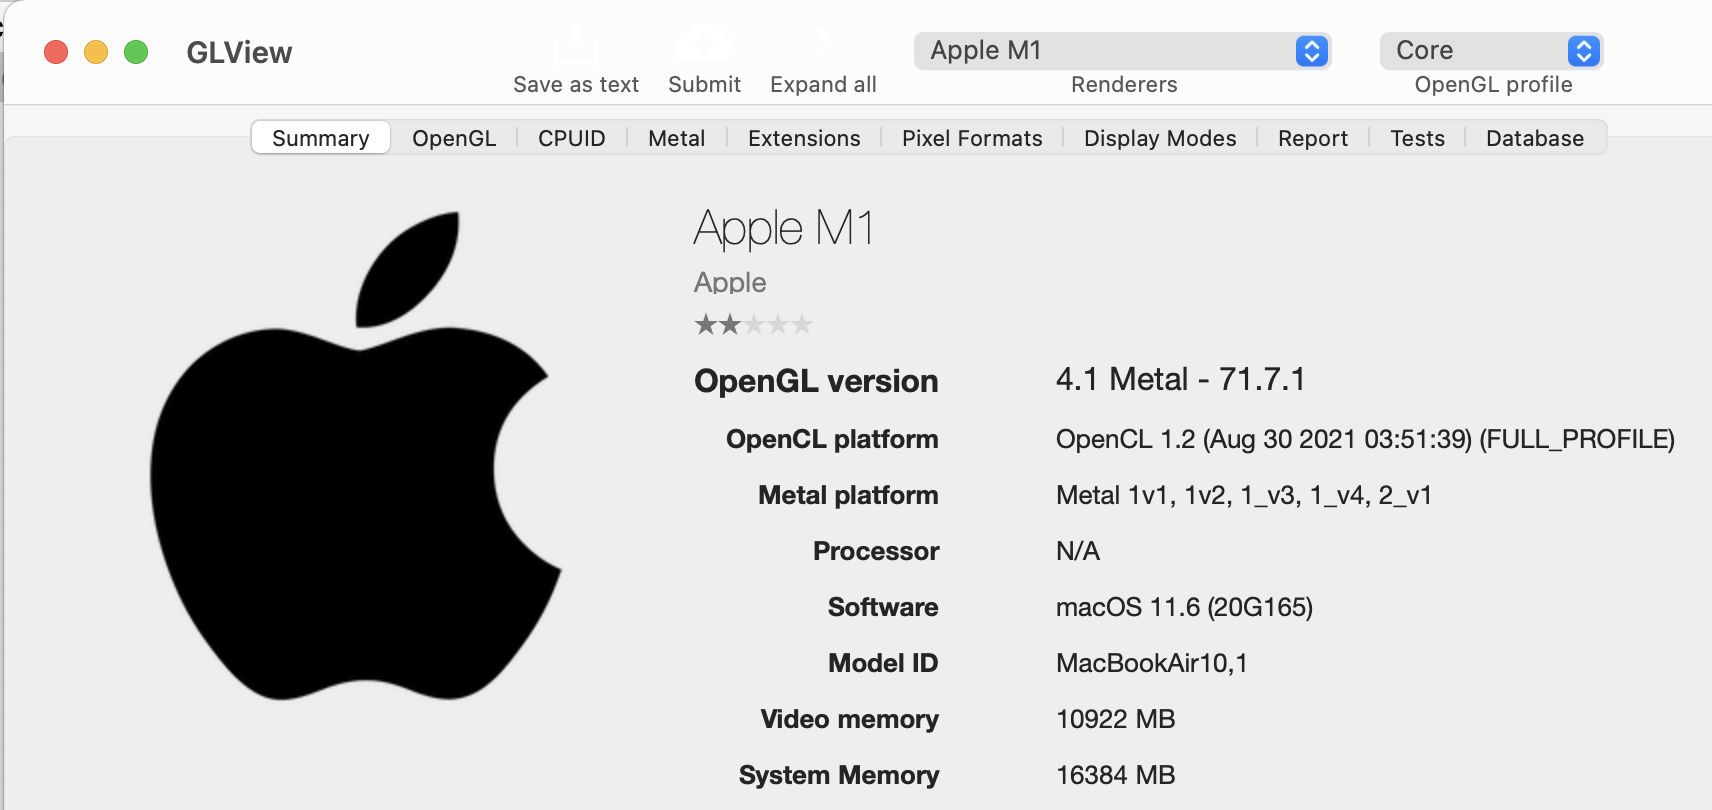Image resolution: width=1712 pixels, height=810 pixels.
Task: Open the Report tab
Action: click(1311, 138)
